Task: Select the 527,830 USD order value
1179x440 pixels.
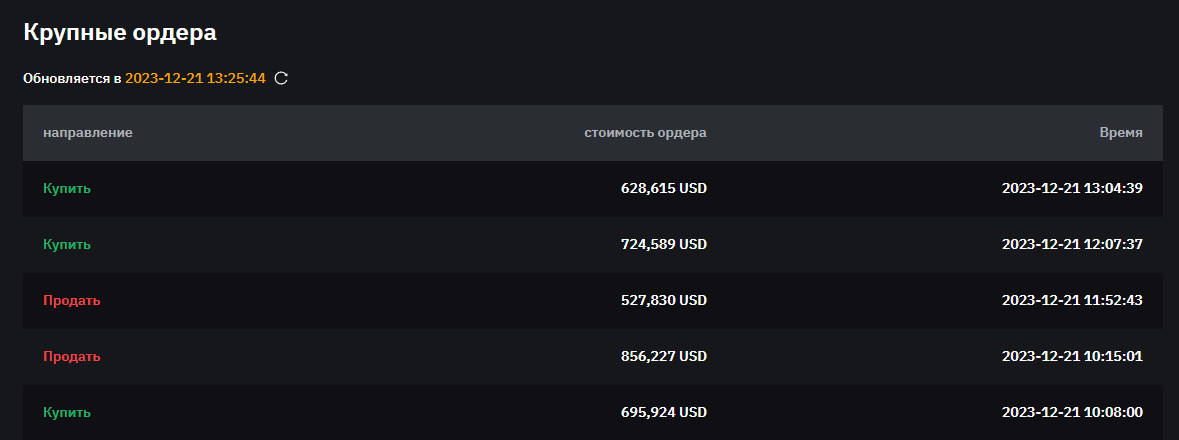Action: point(663,300)
